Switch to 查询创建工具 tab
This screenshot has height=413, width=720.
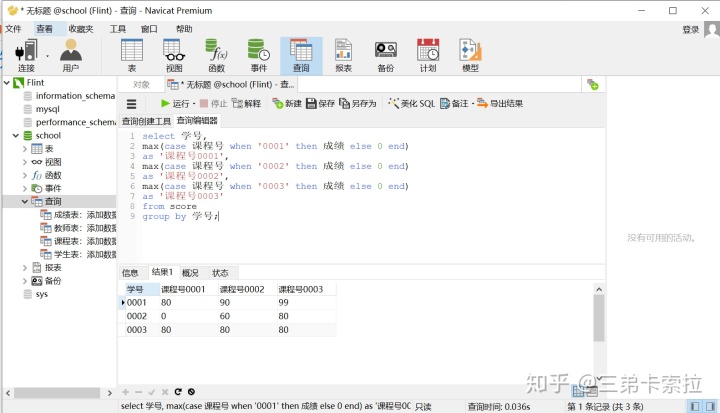click(146, 121)
